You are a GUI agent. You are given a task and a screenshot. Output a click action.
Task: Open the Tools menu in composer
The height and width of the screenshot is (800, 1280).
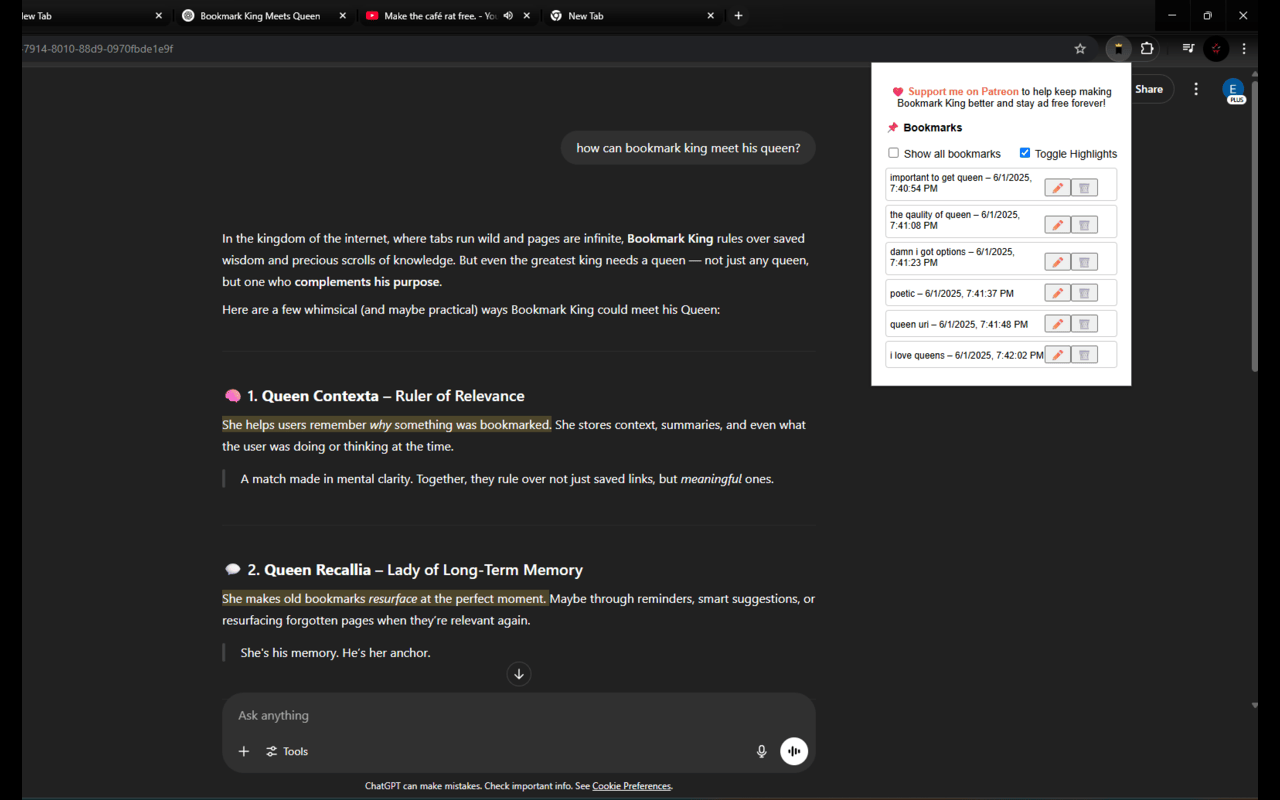coord(287,751)
